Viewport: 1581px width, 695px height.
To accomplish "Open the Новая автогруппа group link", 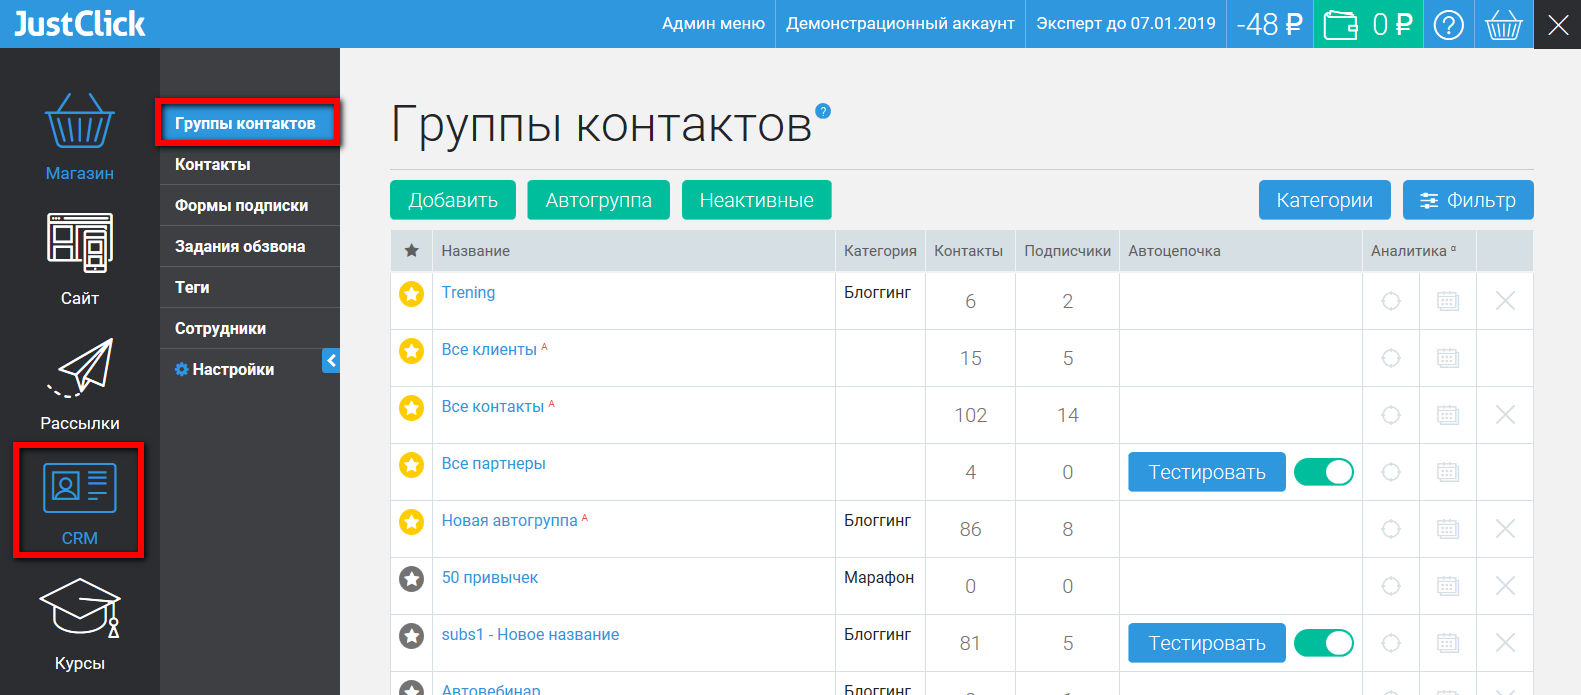I will tap(509, 520).
